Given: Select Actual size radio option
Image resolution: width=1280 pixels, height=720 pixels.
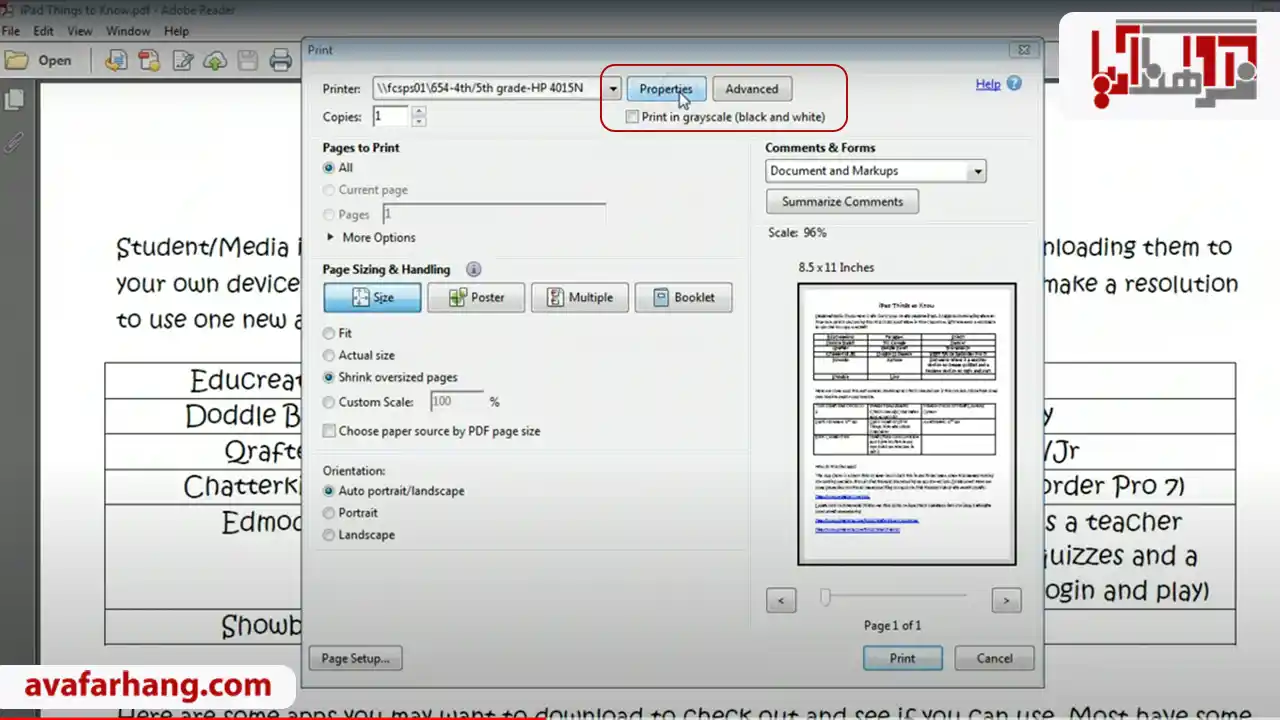Looking at the screenshot, I should (329, 355).
